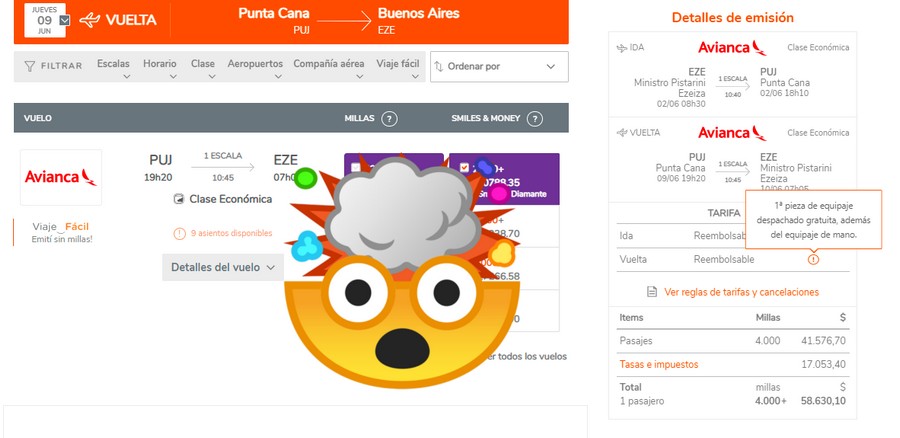This screenshot has height=438, width=900.
Task: Click the Punta Cana PUJ header text
Action: click(x=273, y=21)
